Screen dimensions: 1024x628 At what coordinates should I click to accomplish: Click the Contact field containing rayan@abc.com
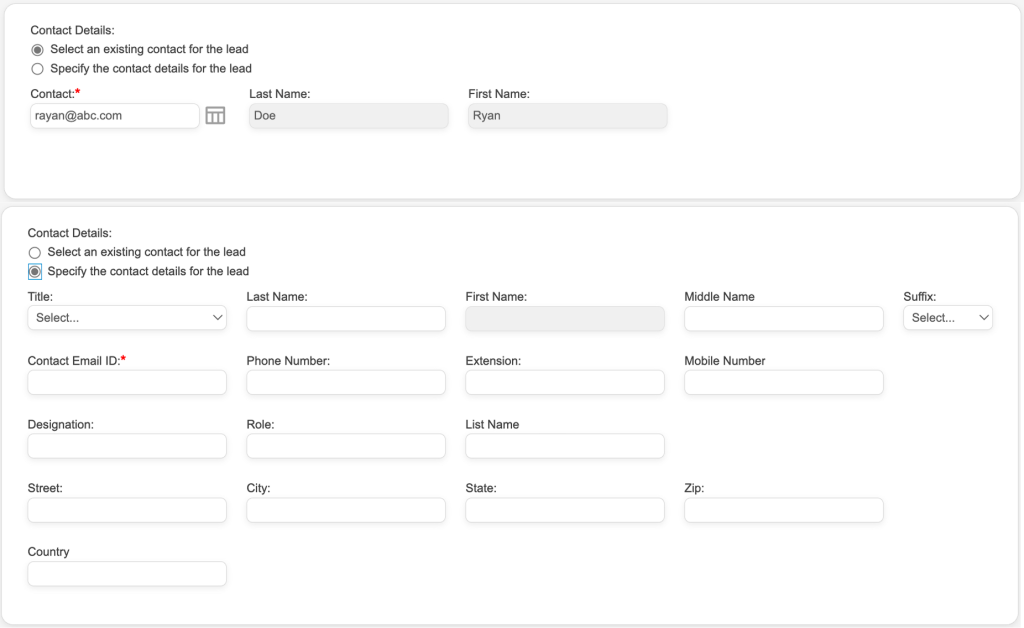115,116
